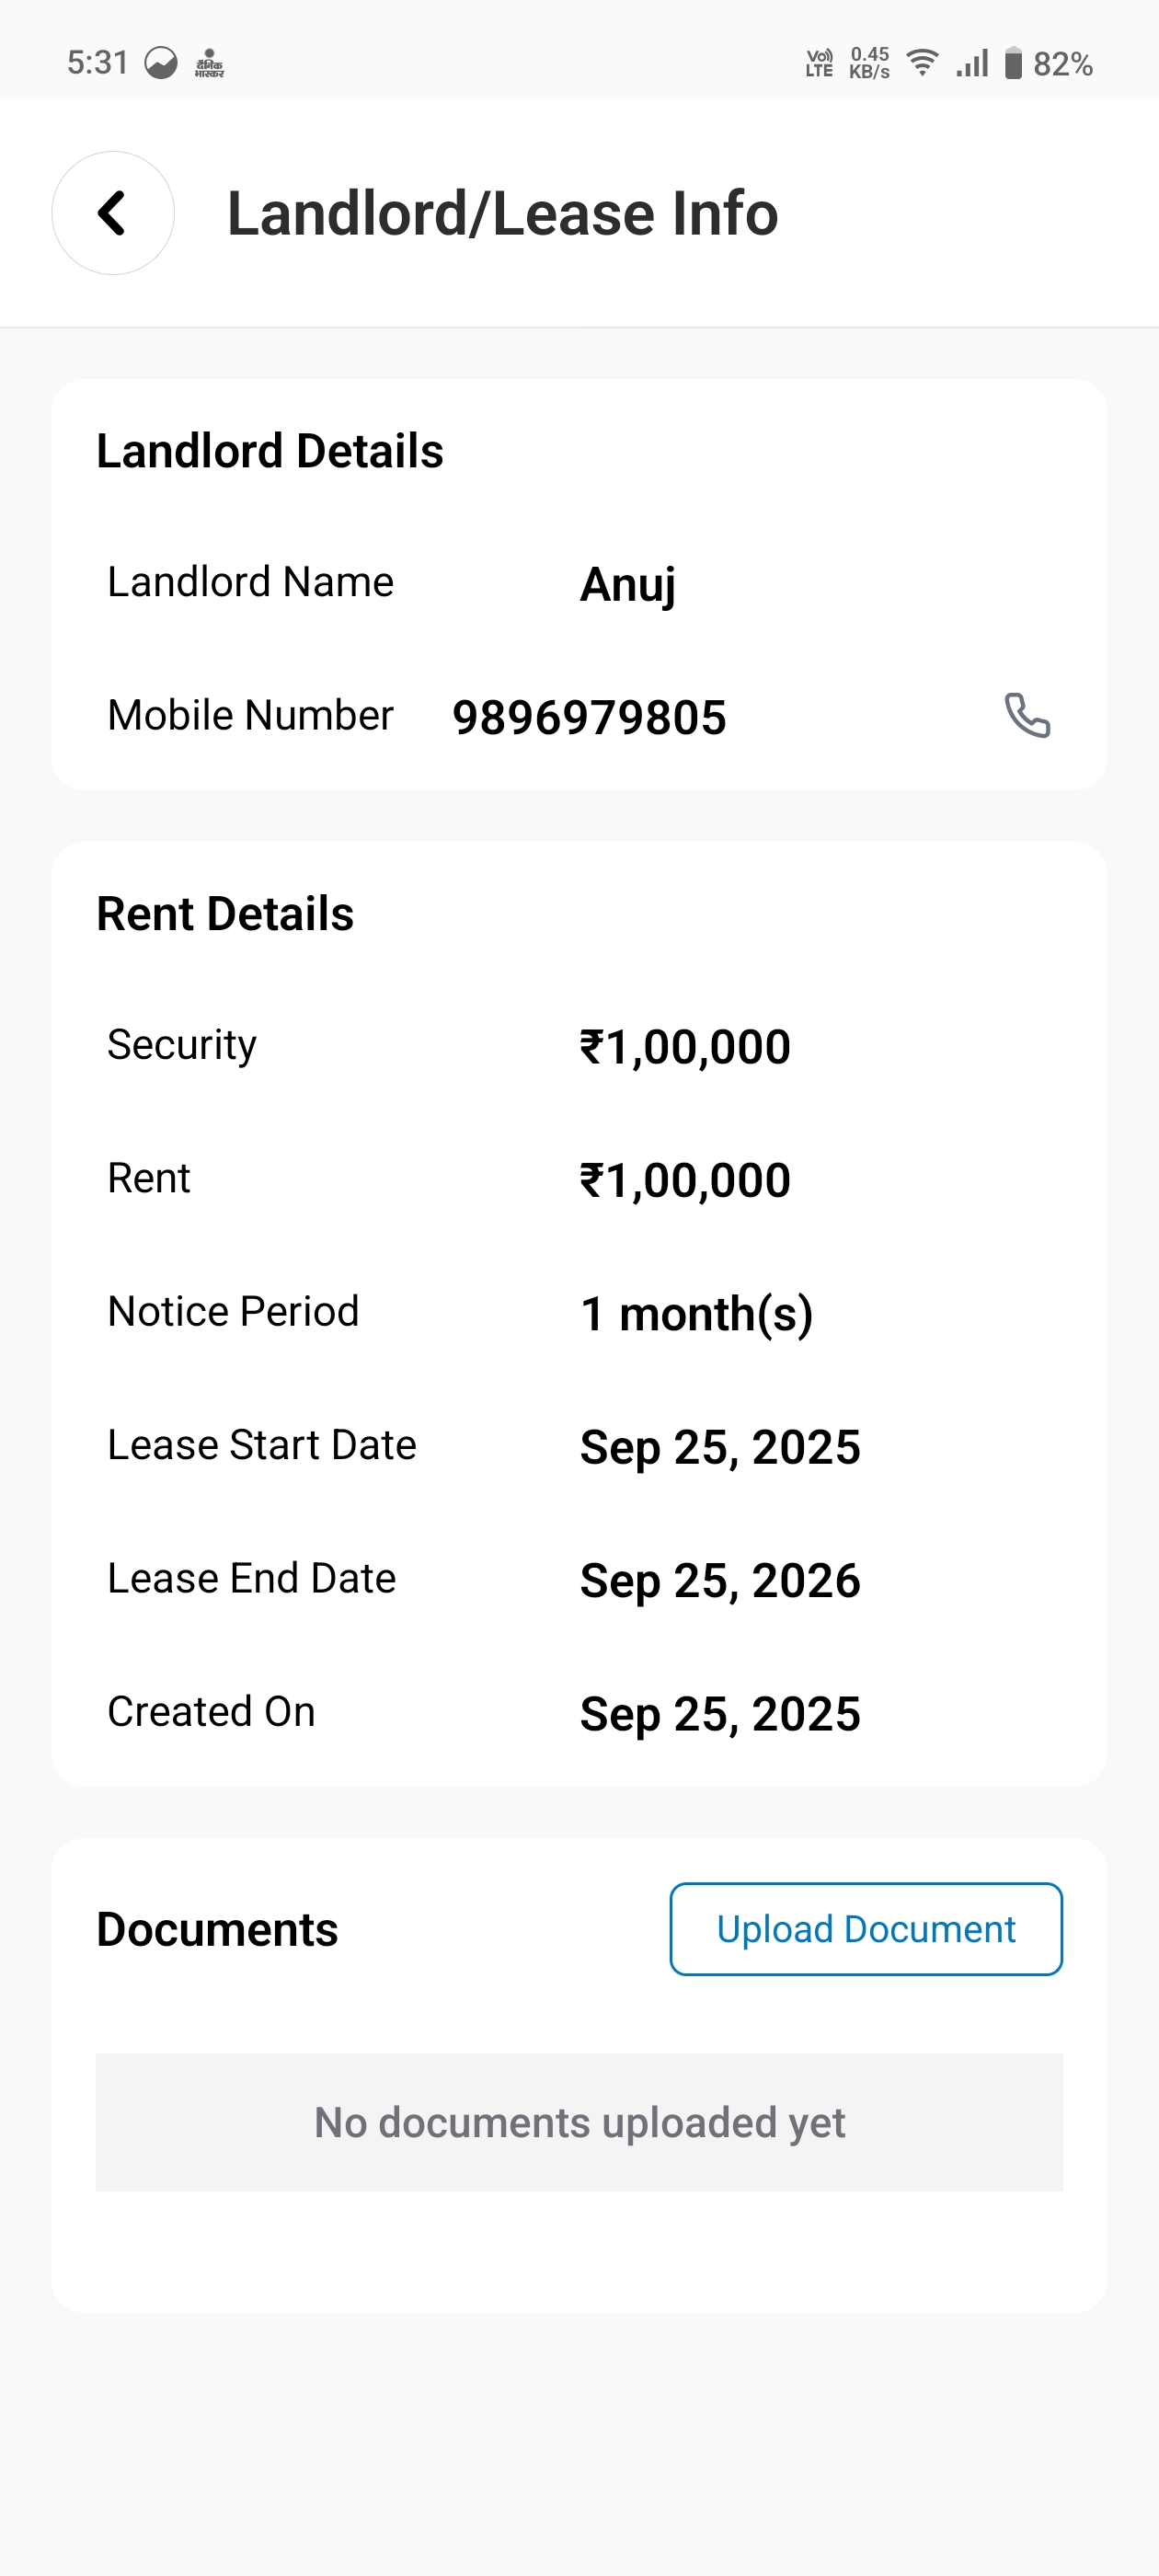Viewport: 1159px width, 2576px height.
Task: Select the landlord name Anuj
Action: [x=628, y=584]
